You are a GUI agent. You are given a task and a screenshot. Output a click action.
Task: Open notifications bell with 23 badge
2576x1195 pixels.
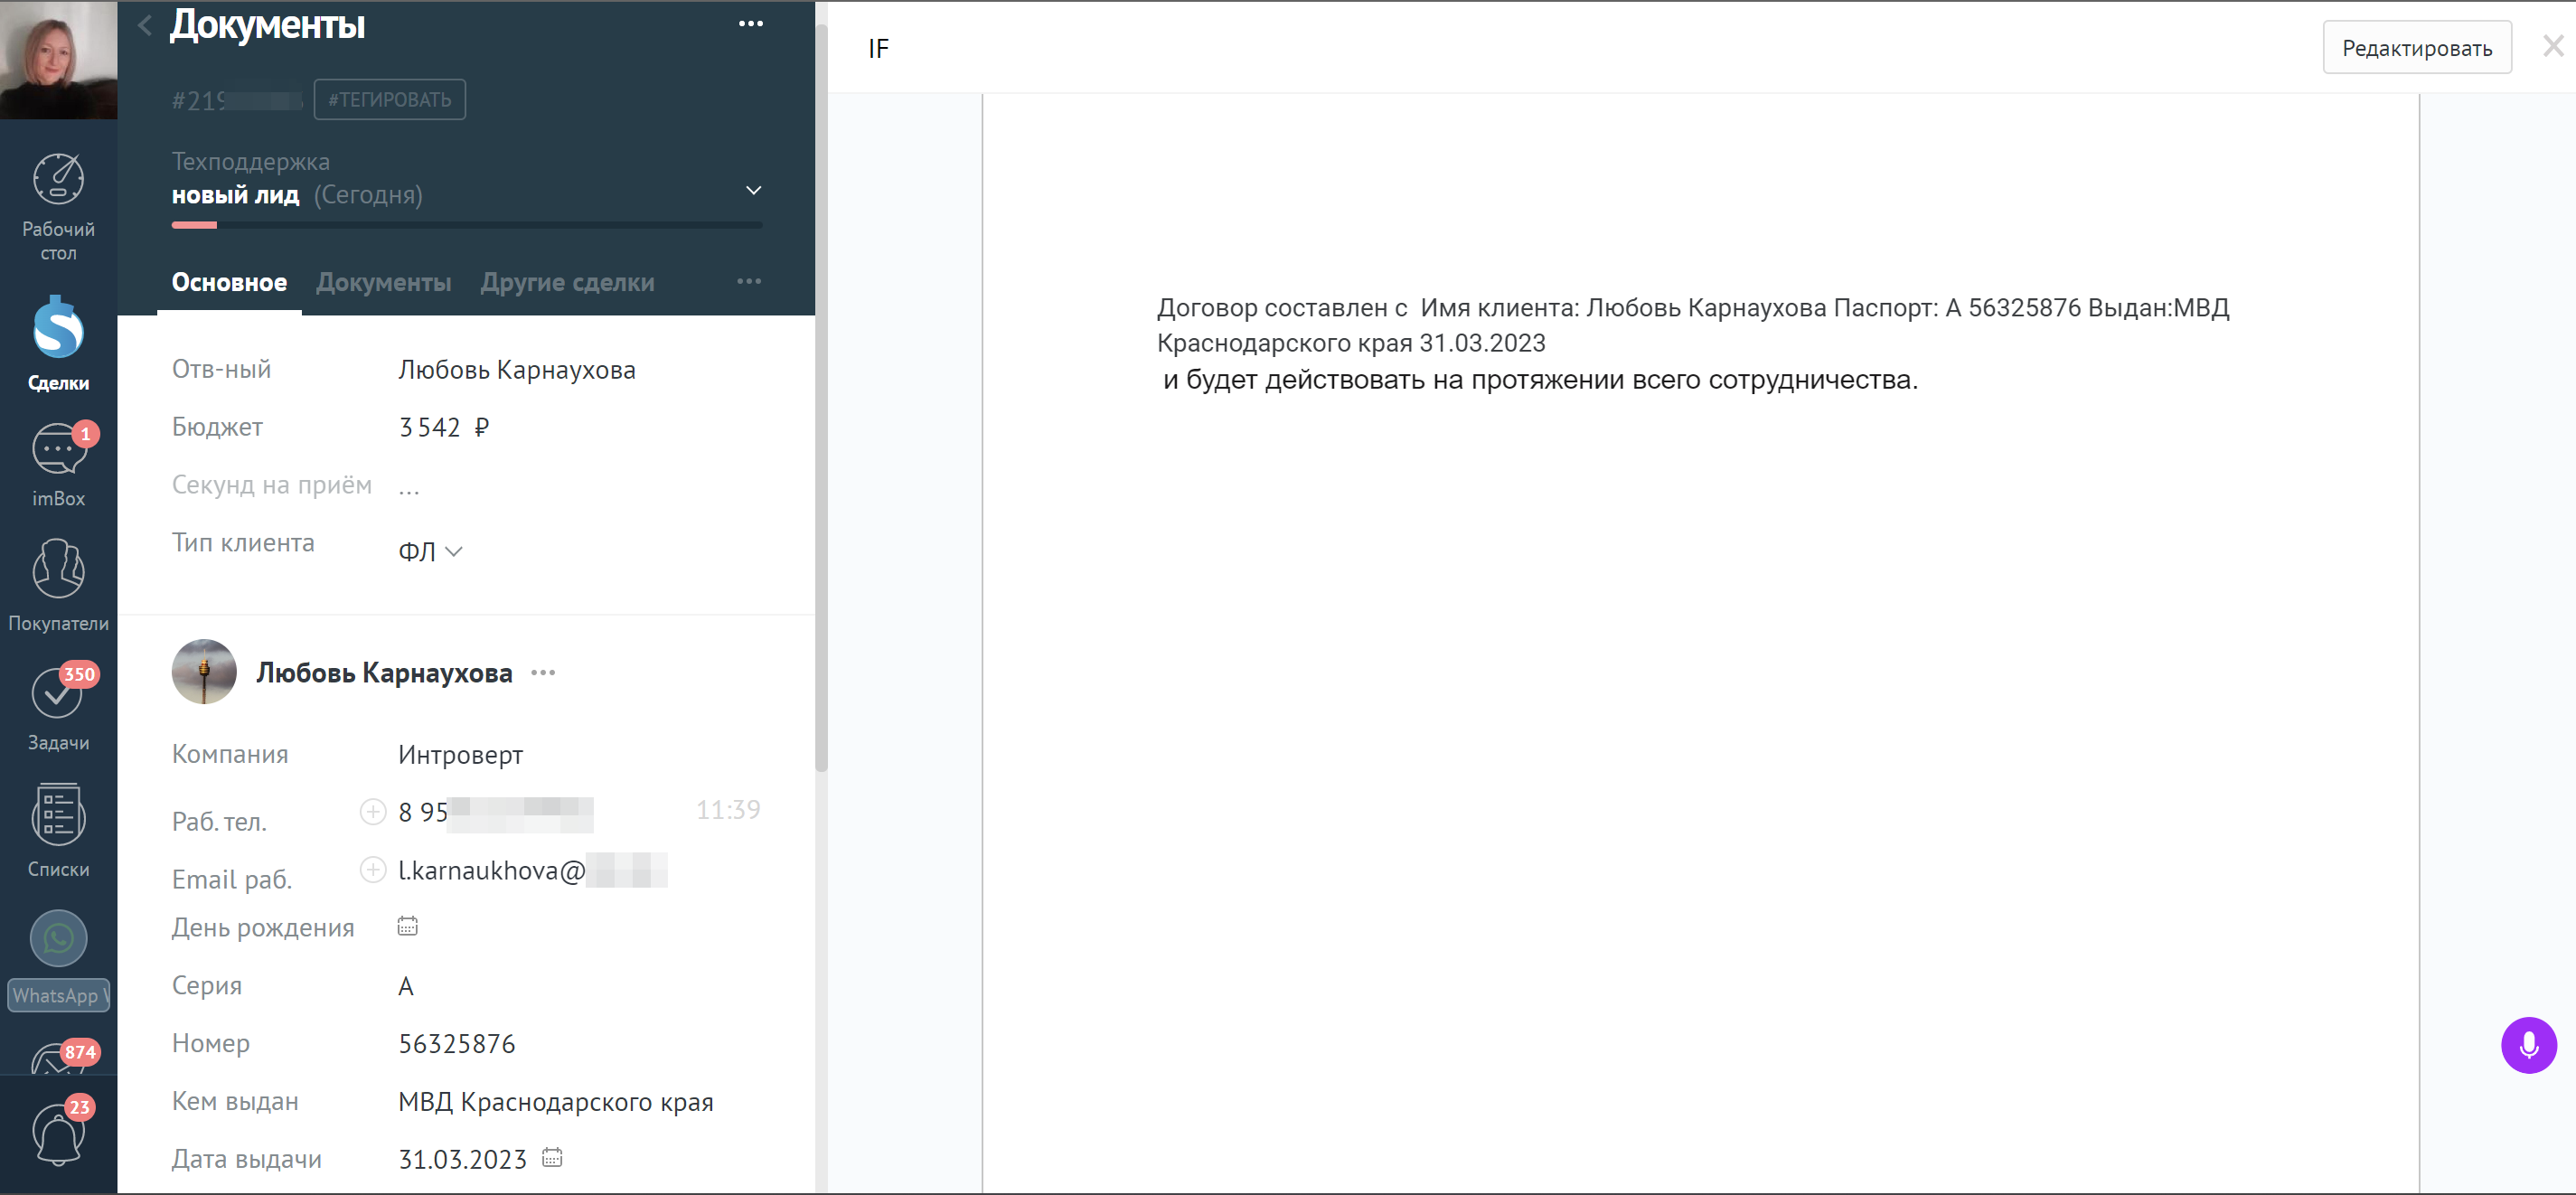coord(58,1133)
